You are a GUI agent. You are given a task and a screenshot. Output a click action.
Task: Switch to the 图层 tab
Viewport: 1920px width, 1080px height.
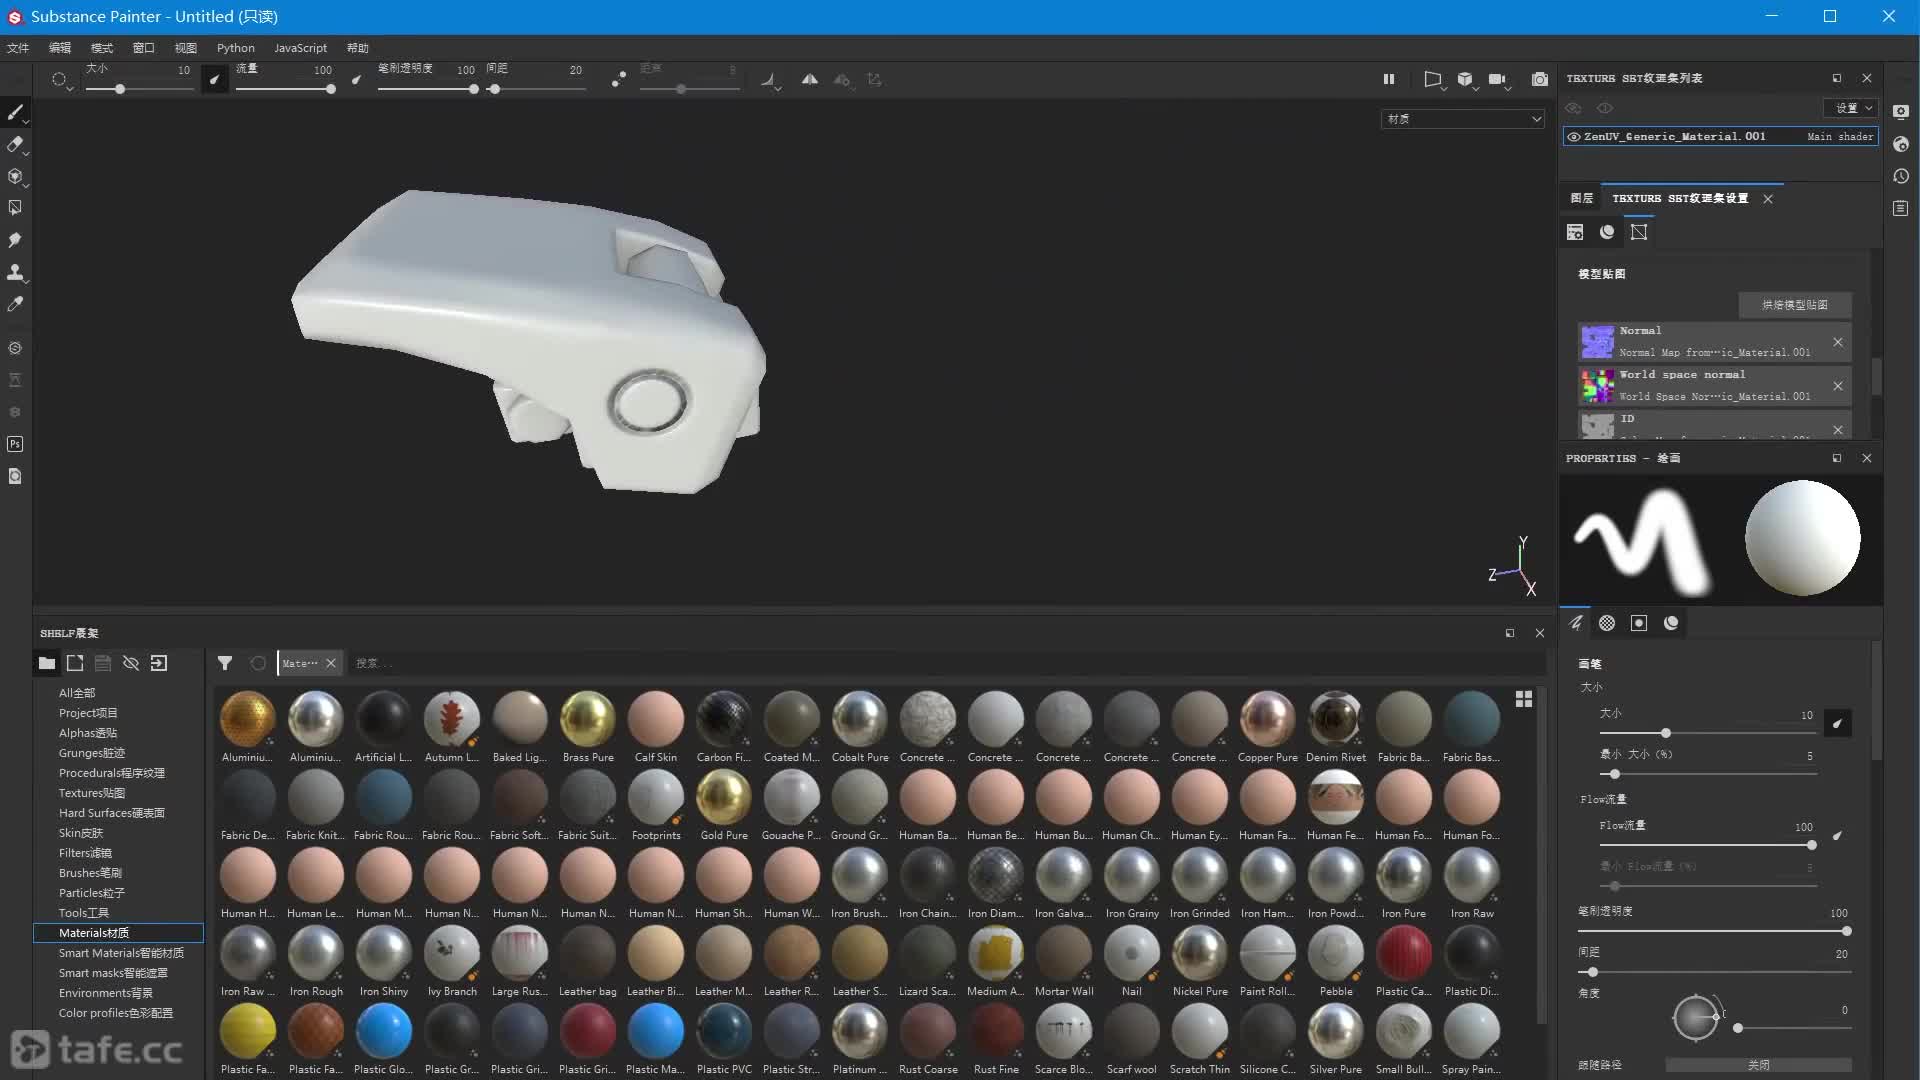coord(1581,198)
